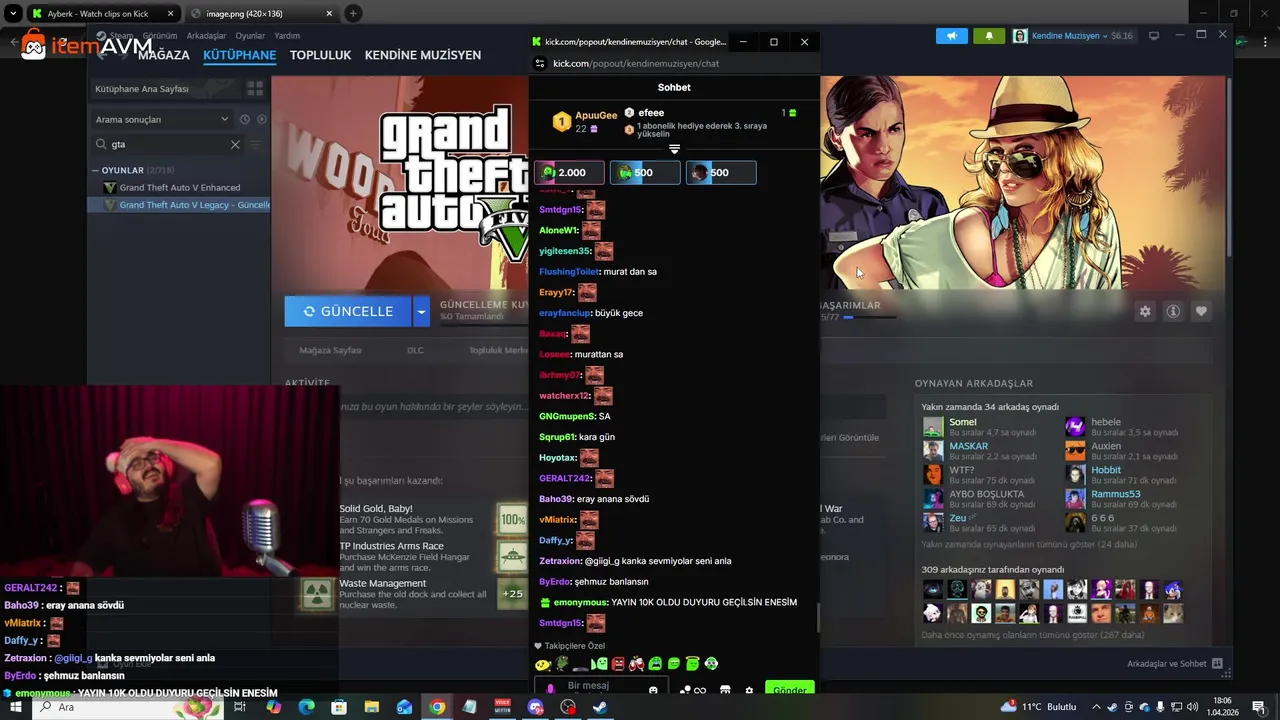
Task: Open the Oyunlar menu in Steam
Action: coord(250,36)
